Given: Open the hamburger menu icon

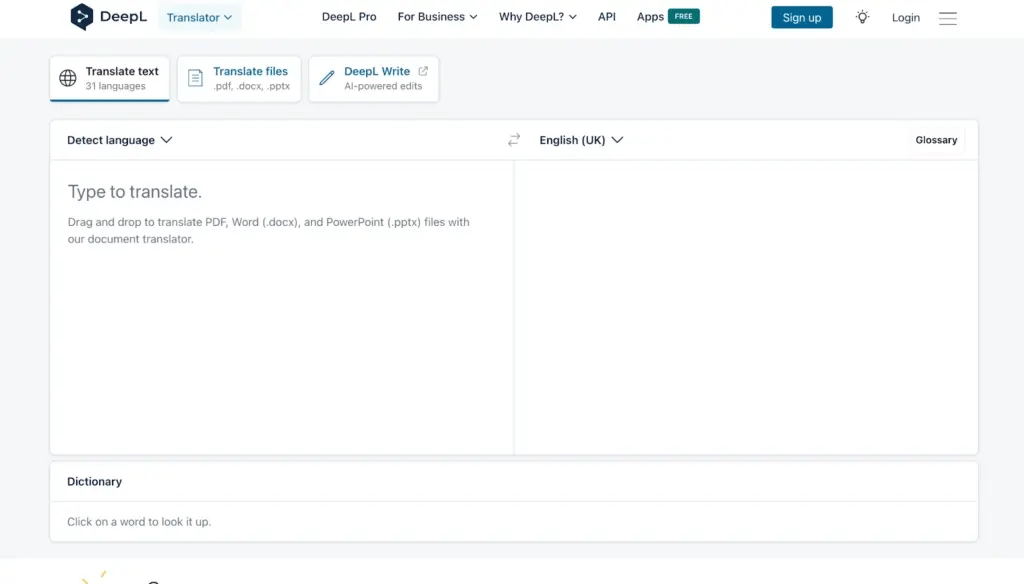Looking at the screenshot, I should [x=948, y=18].
